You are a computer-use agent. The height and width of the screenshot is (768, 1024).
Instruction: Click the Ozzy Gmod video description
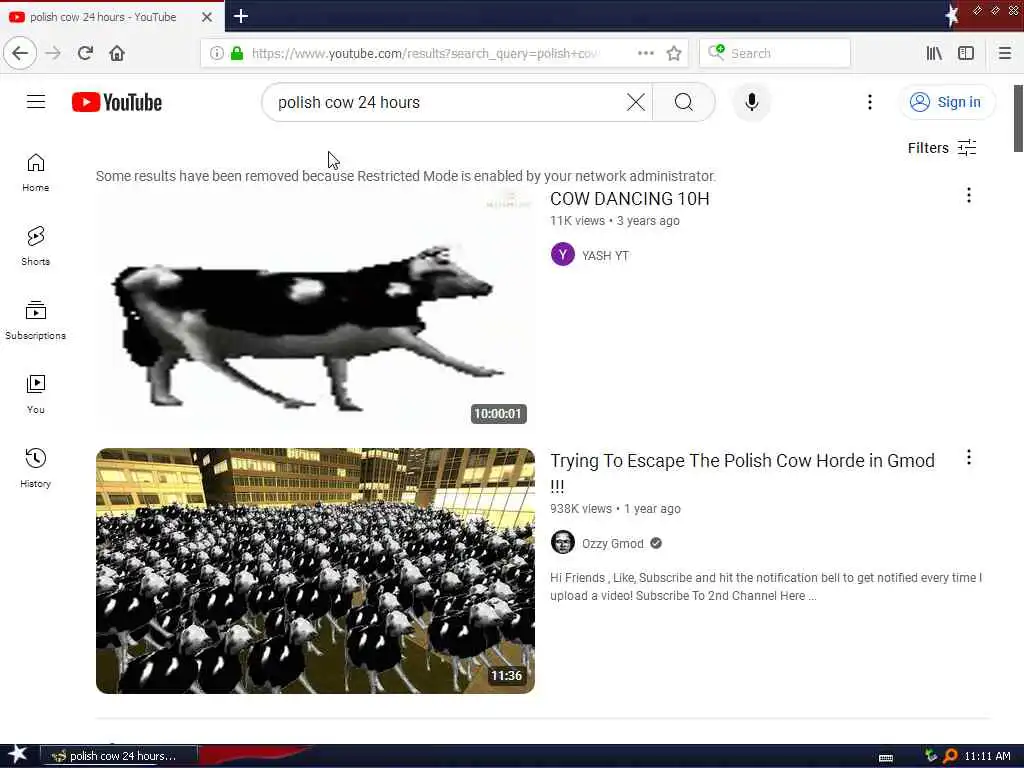[766, 586]
